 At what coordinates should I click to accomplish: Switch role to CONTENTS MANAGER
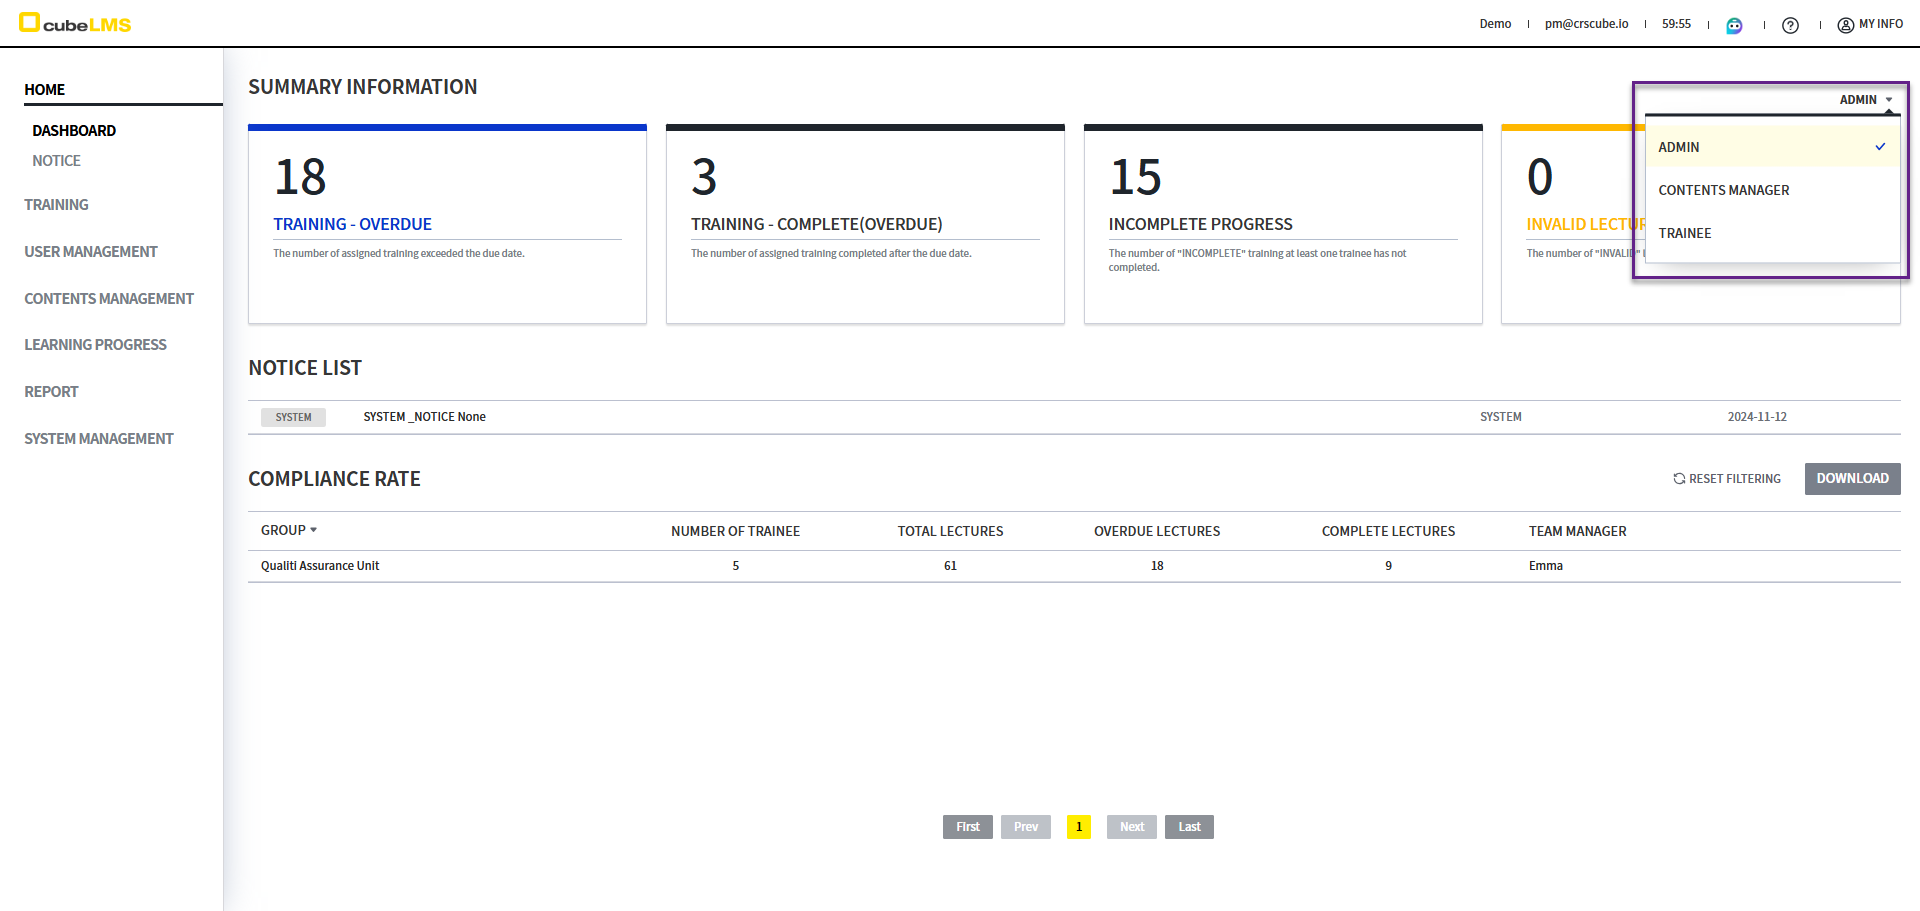[x=1723, y=190]
